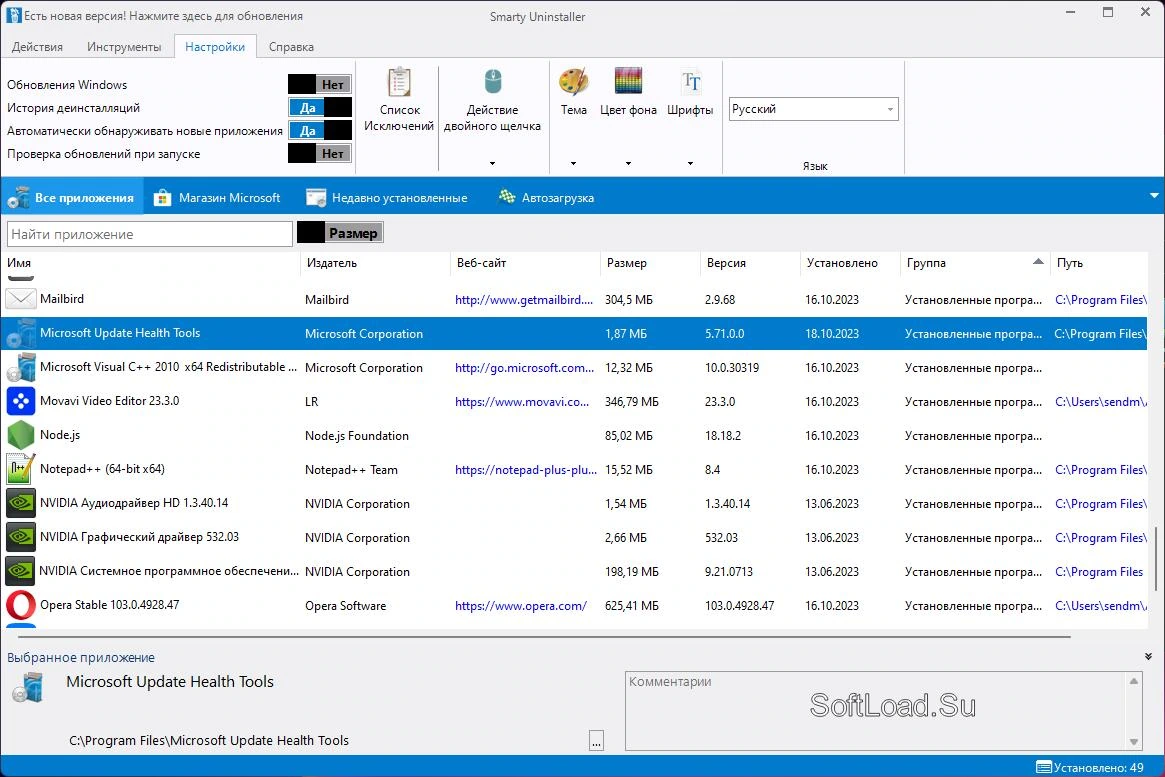Screen dimensions: 1165x777
Task: Sort by the Размер column header
Action: pyautogui.click(x=650, y=263)
